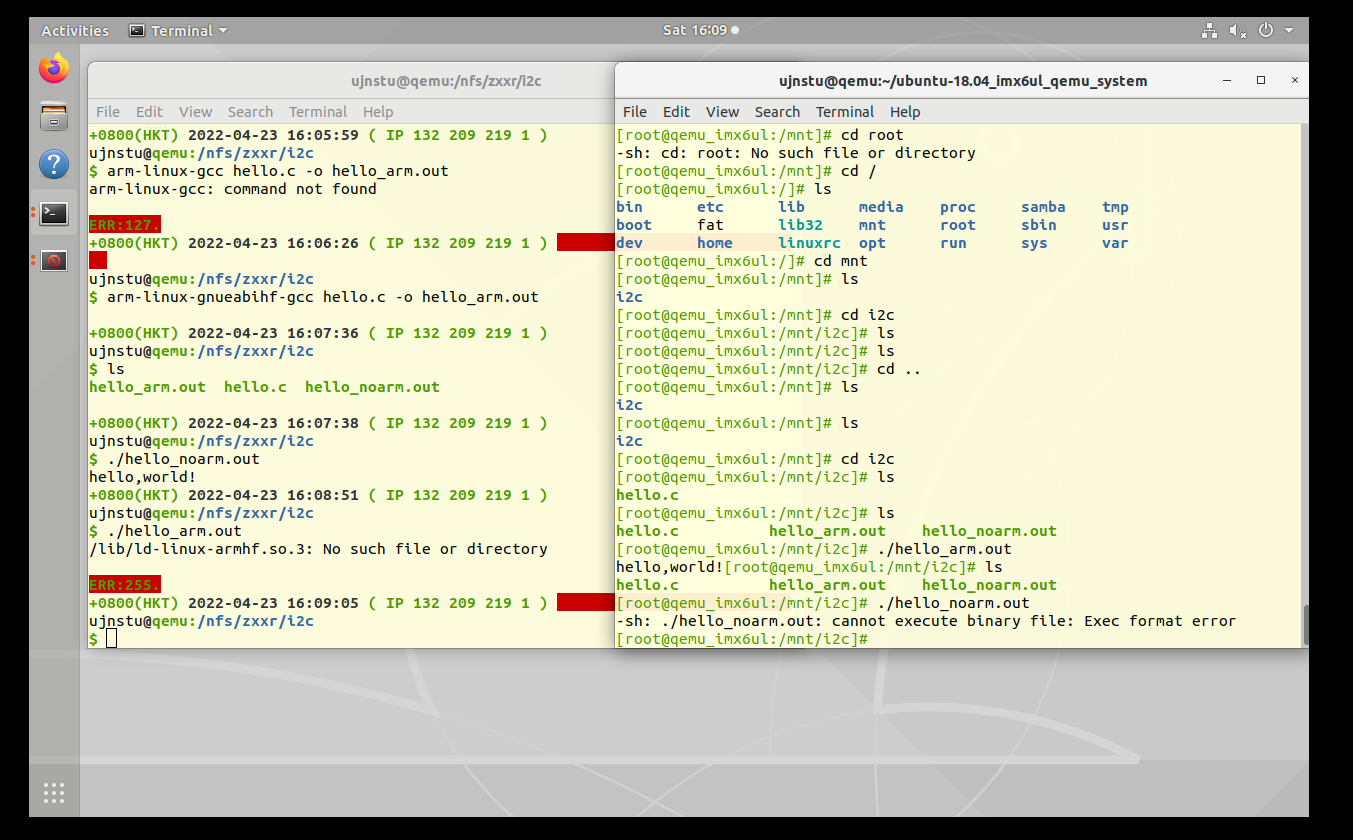The height and width of the screenshot is (840, 1353).
Task: Open Search menu in the i2c terminal window
Action: tap(250, 112)
